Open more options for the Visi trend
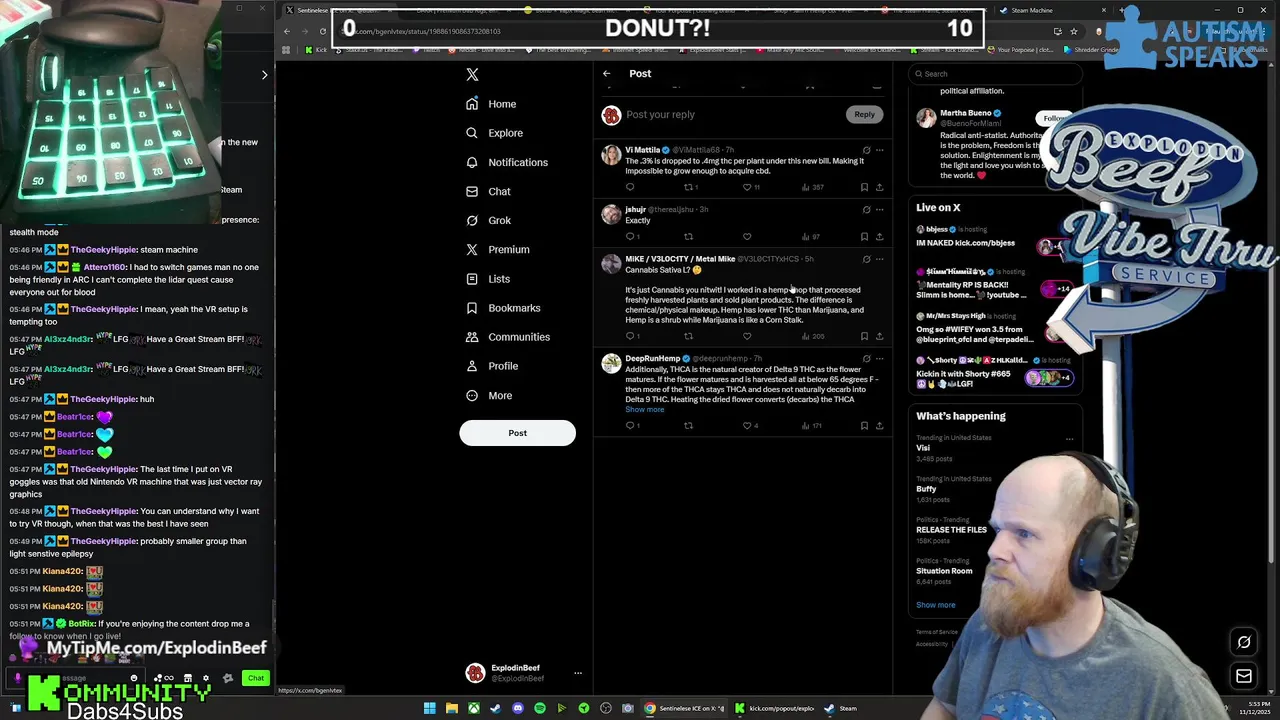Viewport: 1280px width, 720px height. [1069, 439]
